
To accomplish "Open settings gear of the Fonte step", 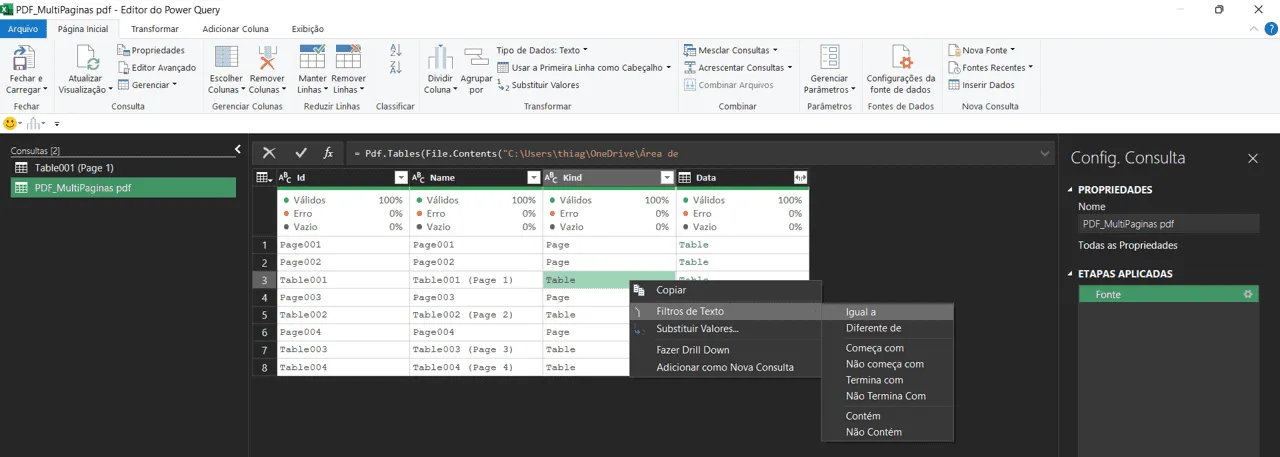I will pyautogui.click(x=1247, y=295).
